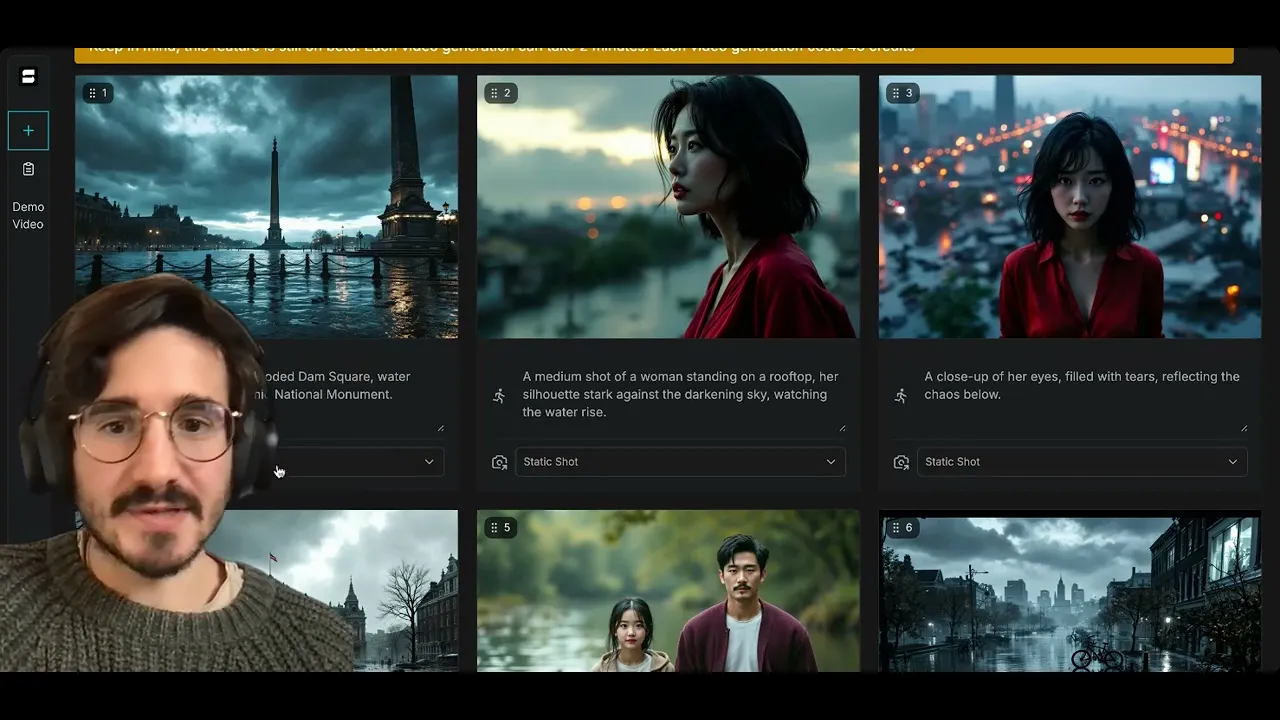The height and width of the screenshot is (720, 1280).
Task: Grab the drag handle on scene 5
Action: click(x=493, y=527)
